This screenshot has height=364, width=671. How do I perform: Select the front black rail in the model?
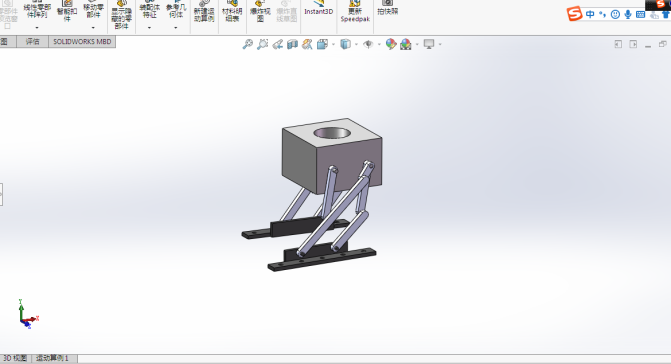click(x=322, y=260)
